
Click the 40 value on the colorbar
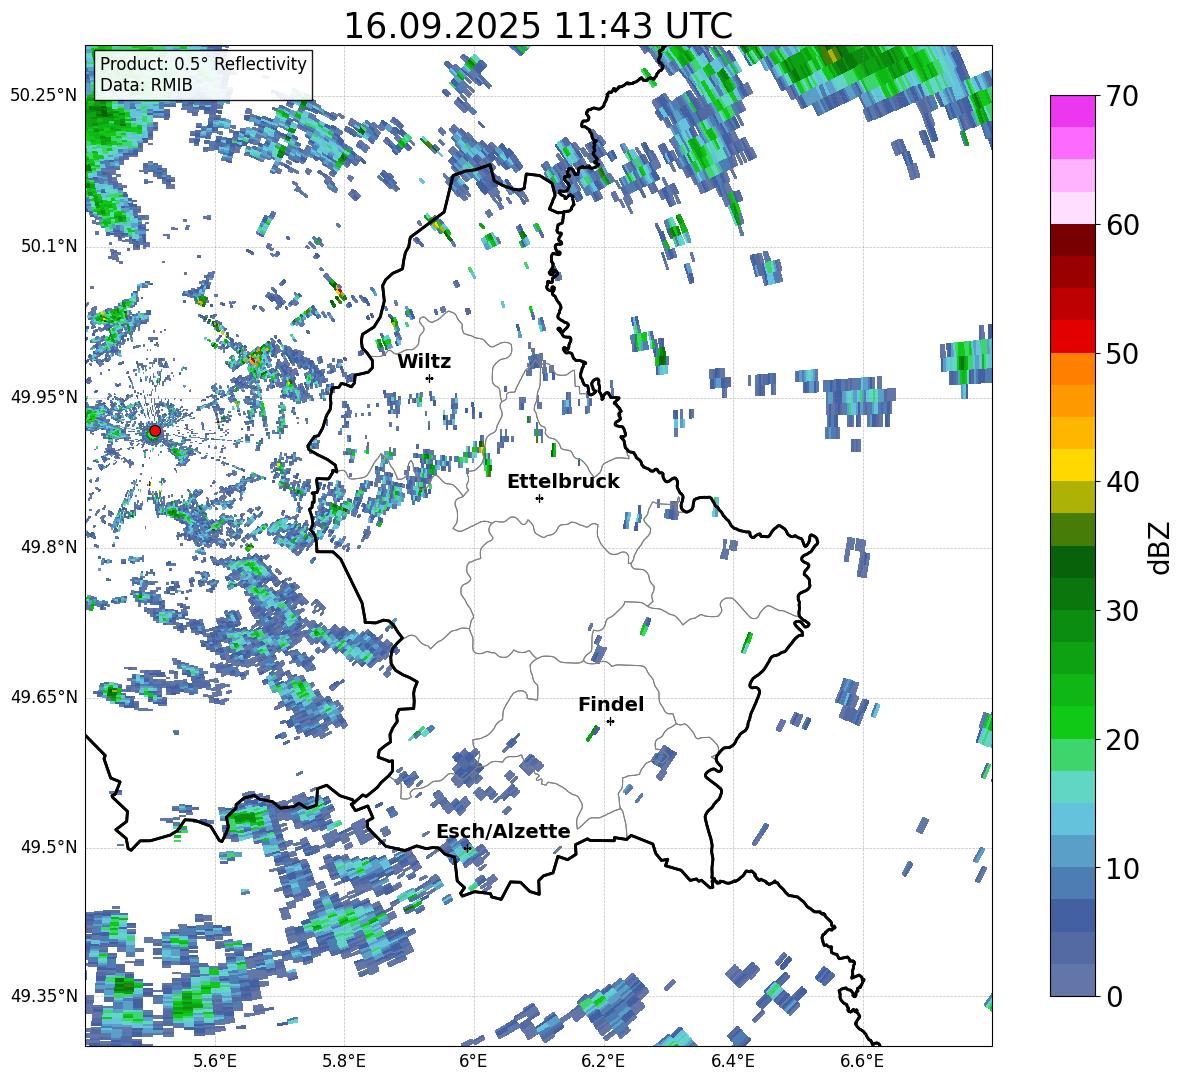1122,482
